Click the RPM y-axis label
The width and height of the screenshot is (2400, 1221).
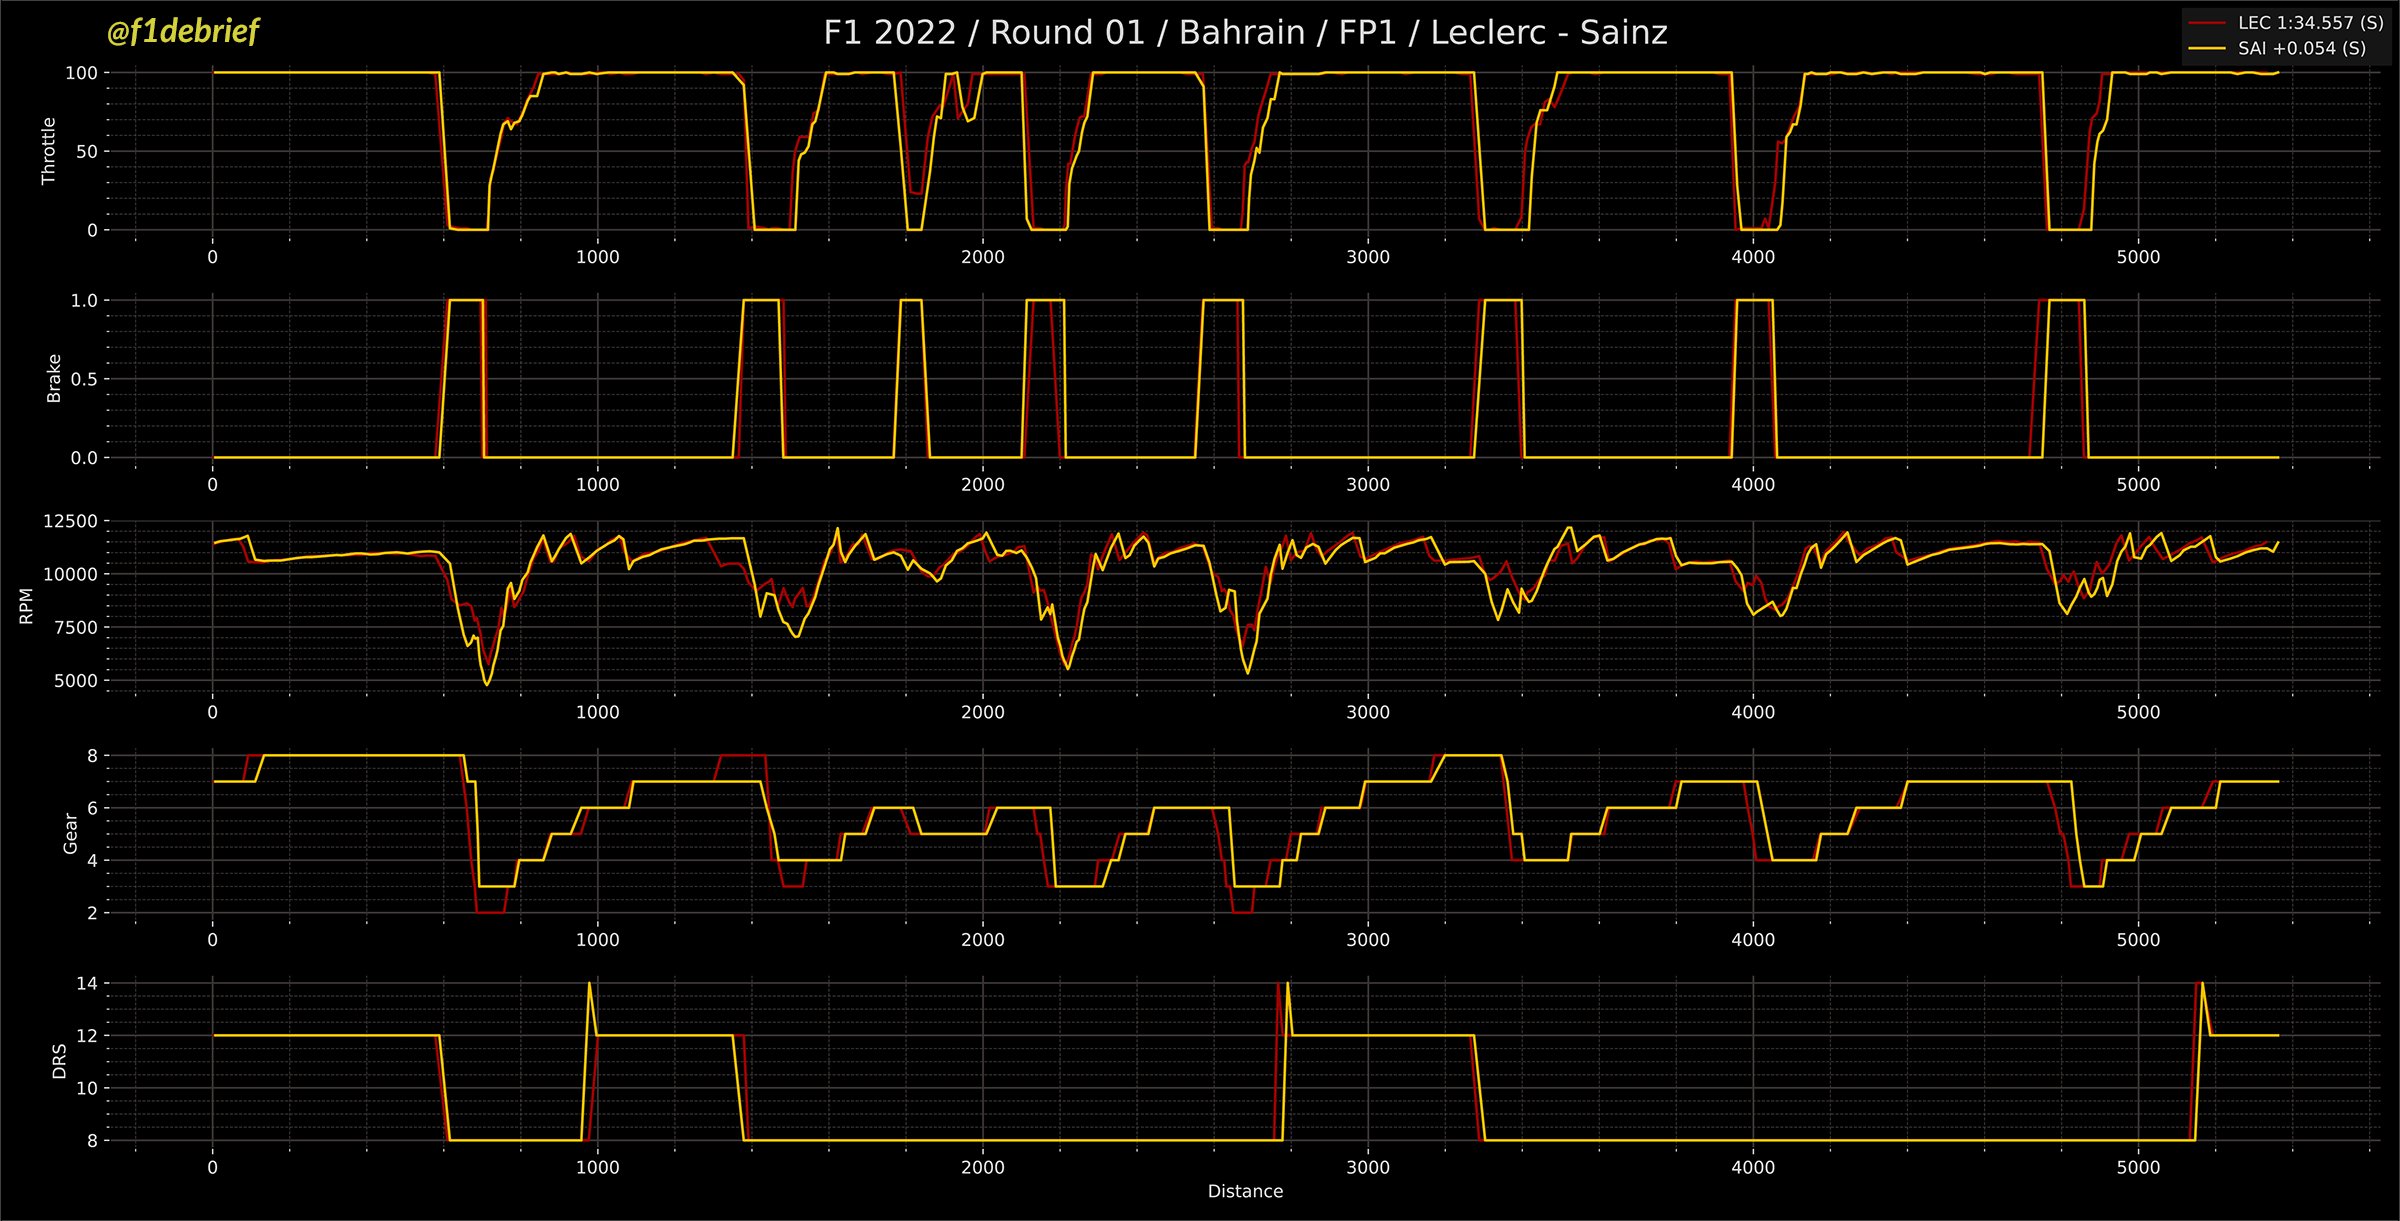click(x=27, y=606)
